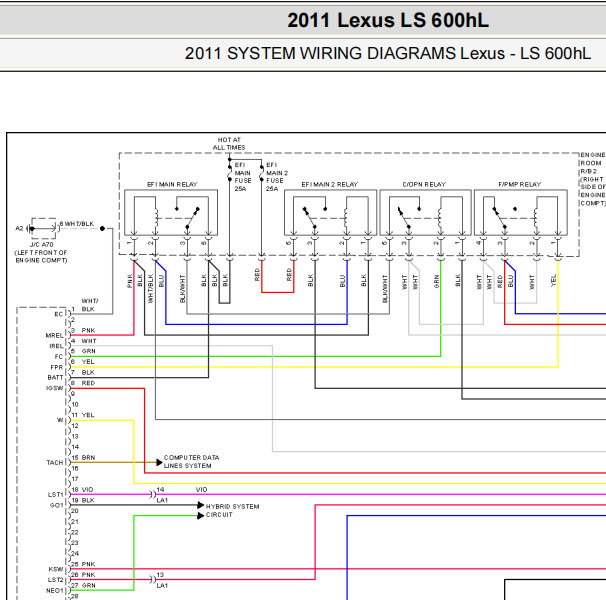Select the "FC" terminal label
The image size is (606, 600).
[x=58, y=357]
